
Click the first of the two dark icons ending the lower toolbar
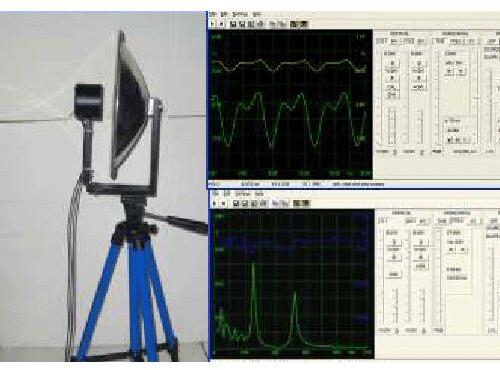(296, 203)
